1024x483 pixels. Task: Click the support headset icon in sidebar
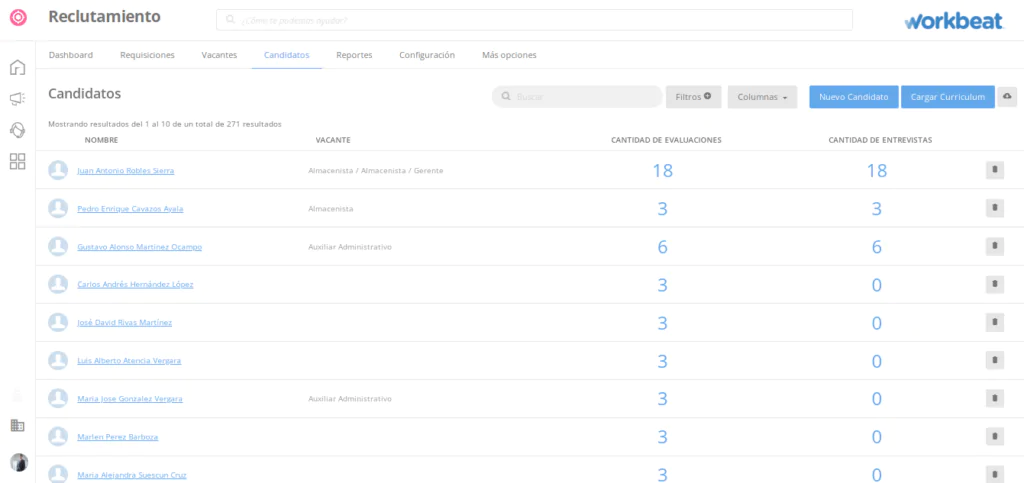pos(17,130)
